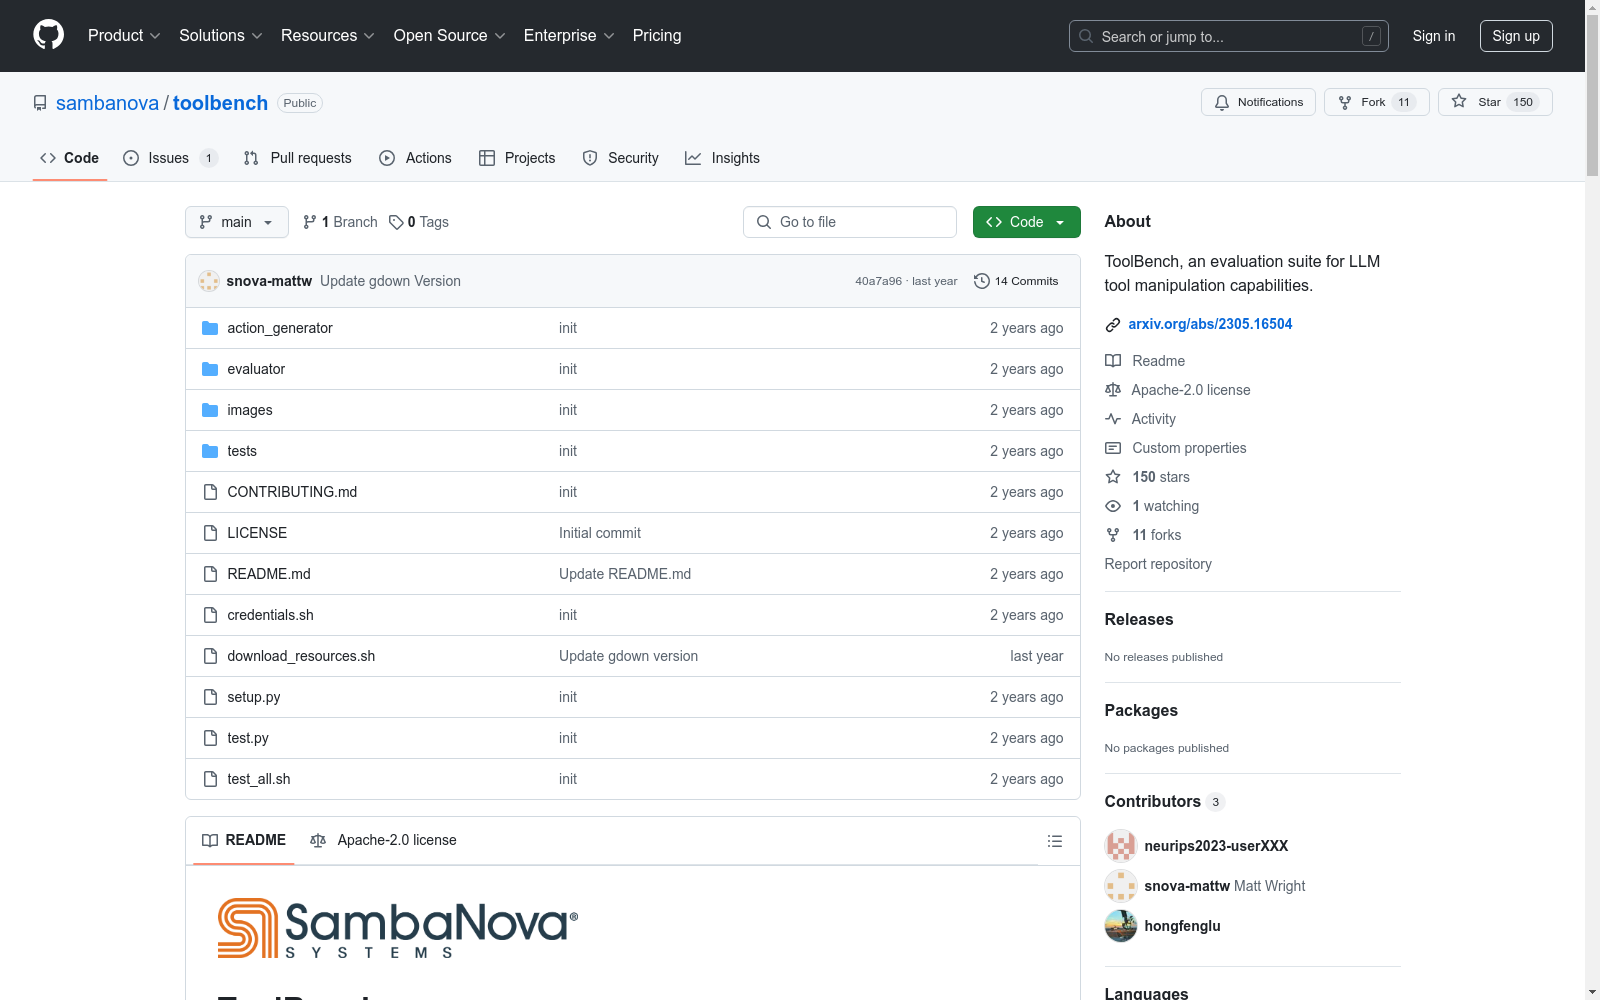Expand the Open Source menu

click(x=450, y=35)
